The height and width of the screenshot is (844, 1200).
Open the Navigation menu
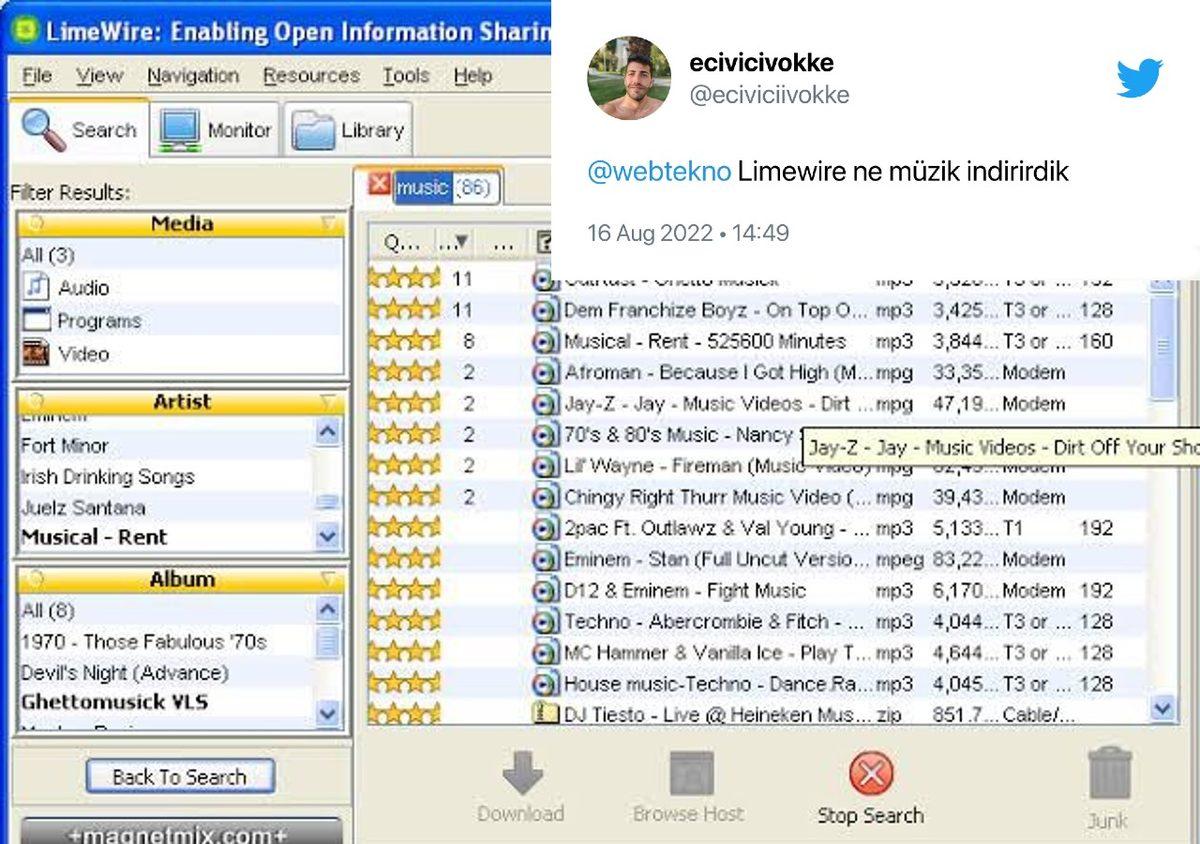(x=193, y=76)
